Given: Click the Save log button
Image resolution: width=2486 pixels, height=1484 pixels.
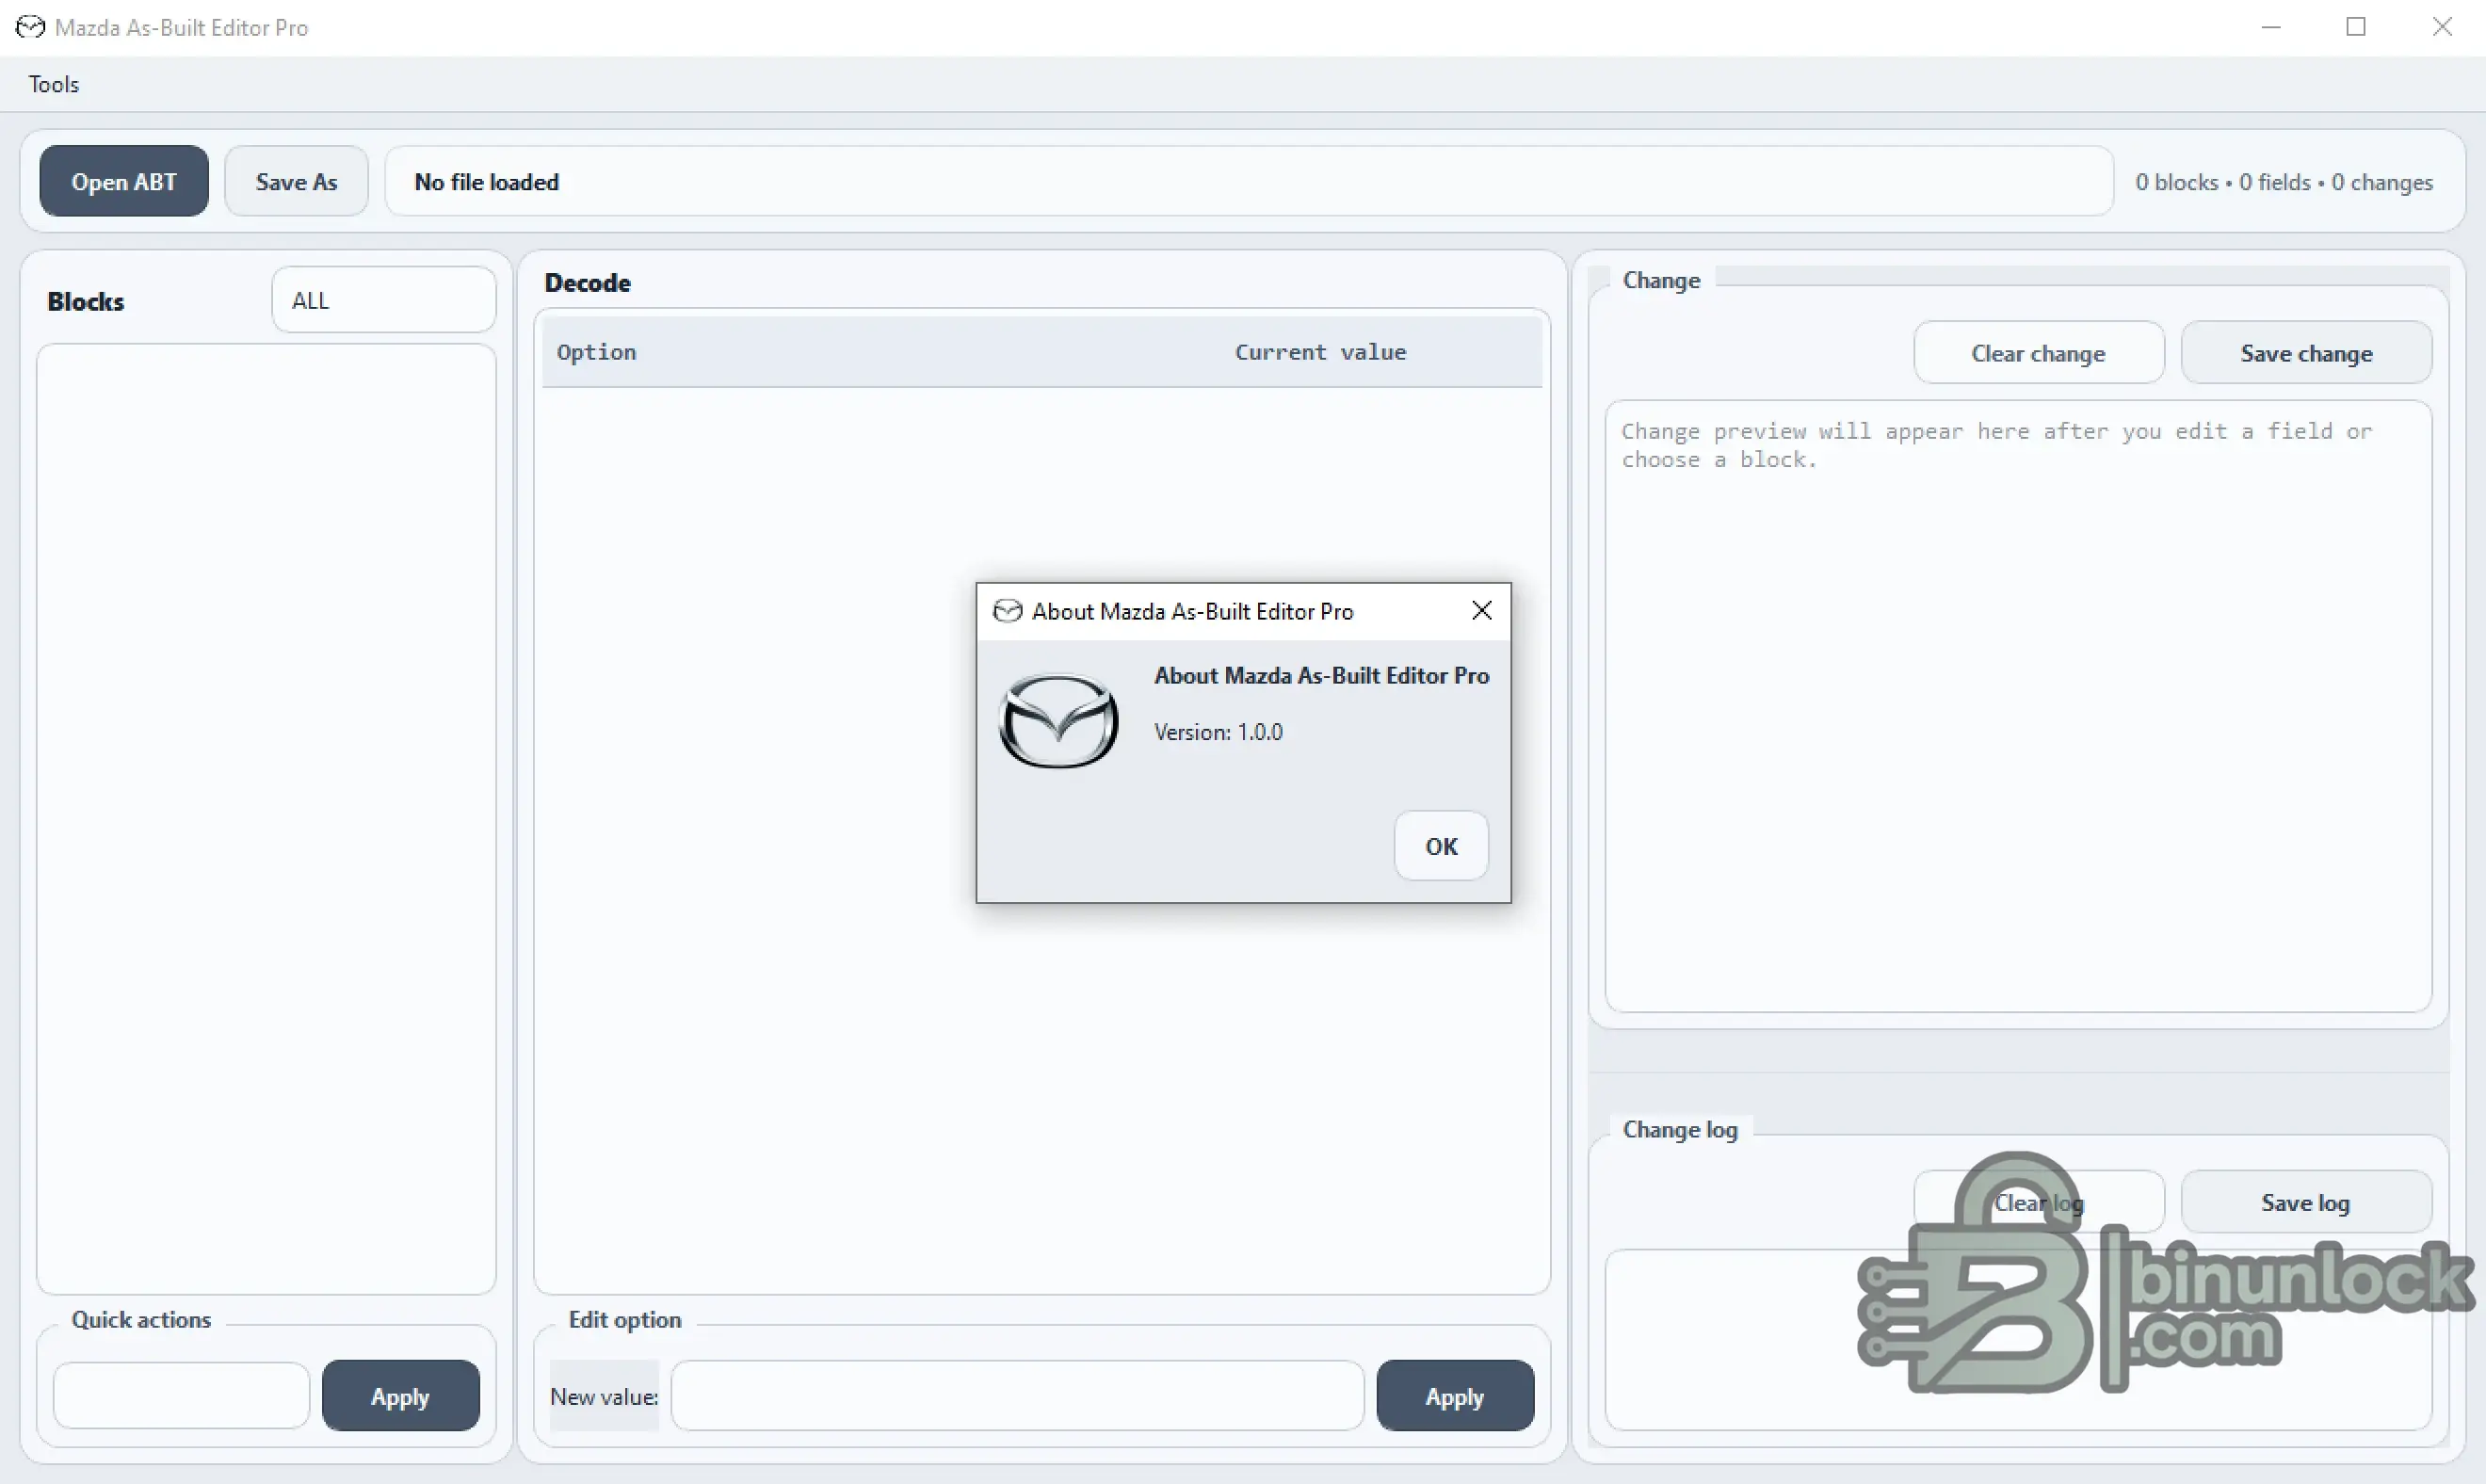Looking at the screenshot, I should point(2306,1202).
